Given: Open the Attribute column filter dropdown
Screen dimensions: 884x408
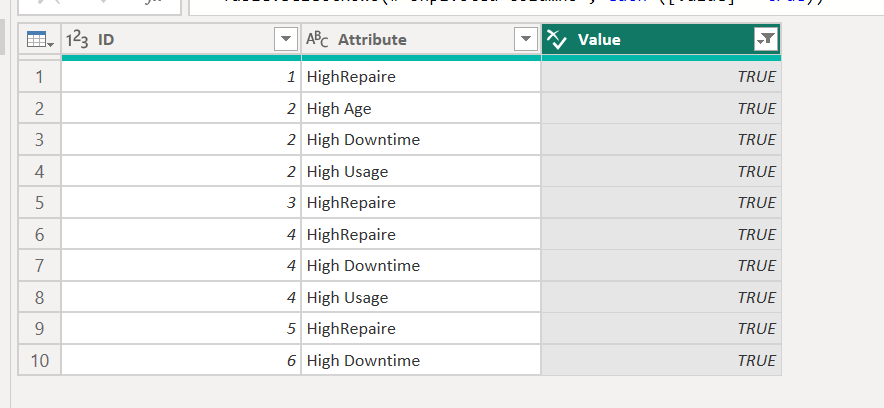Looking at the screenshot, I should [526, 39].
